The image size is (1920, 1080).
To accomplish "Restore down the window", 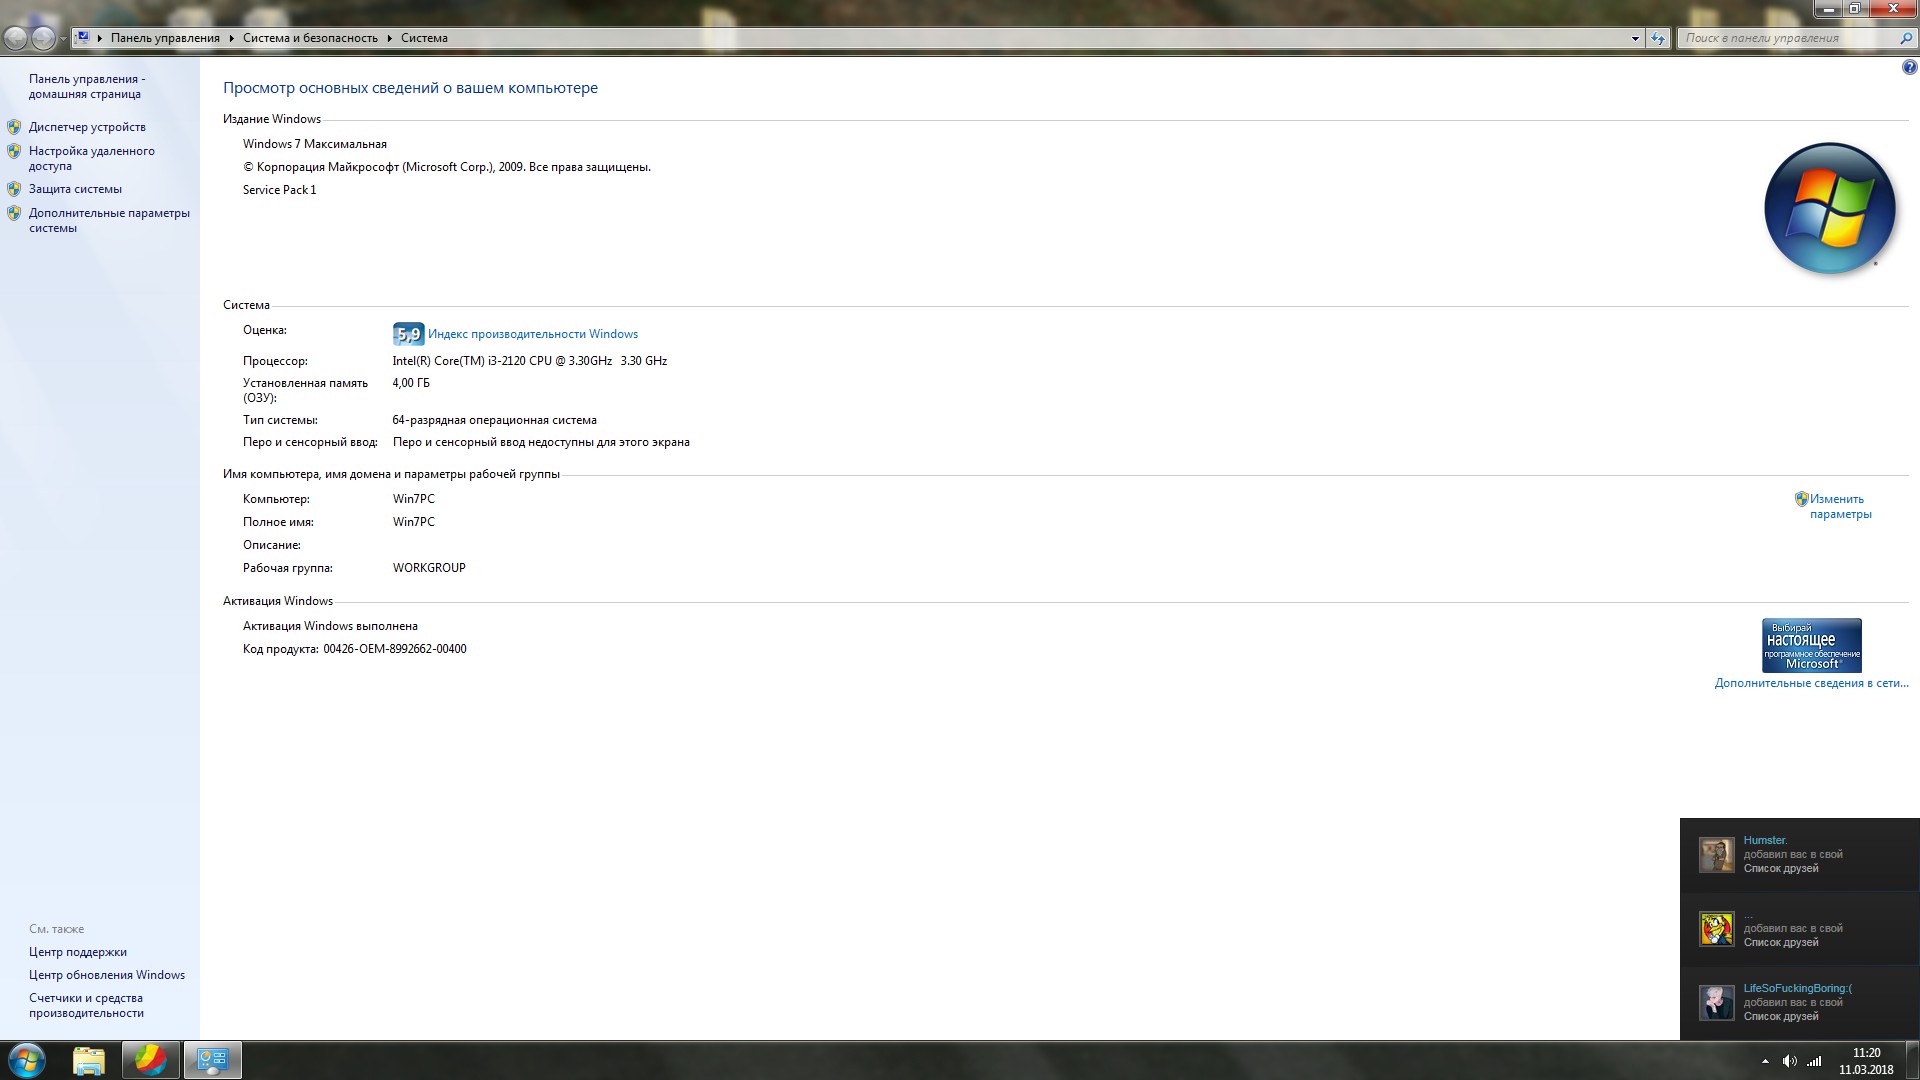I will 1854,9.
